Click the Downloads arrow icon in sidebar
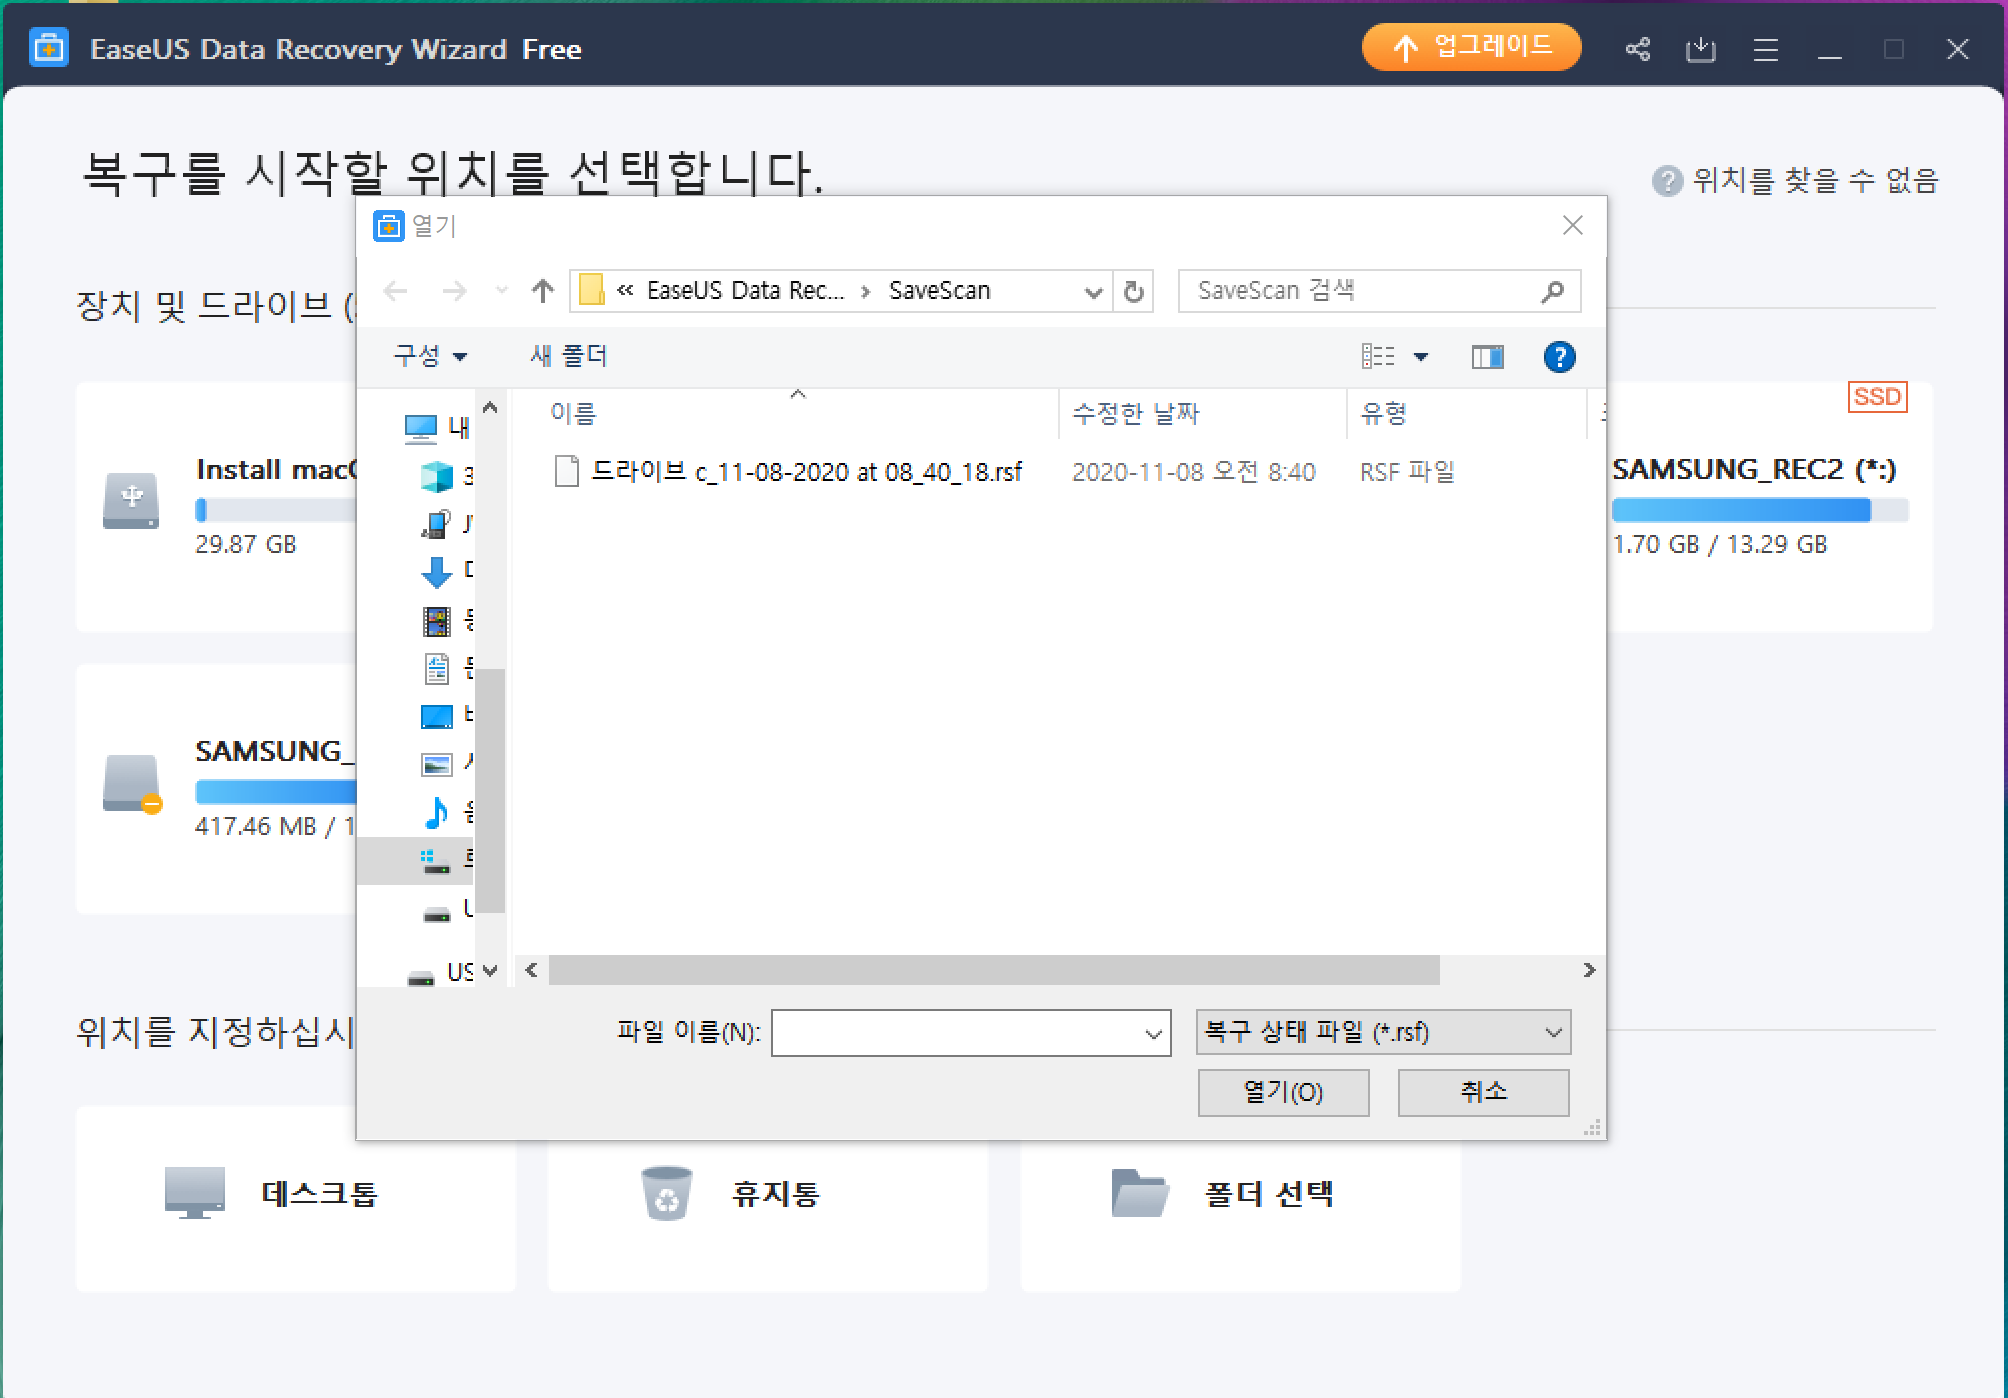Viewport: 2008px width, 1398px height. click(437, 572)
